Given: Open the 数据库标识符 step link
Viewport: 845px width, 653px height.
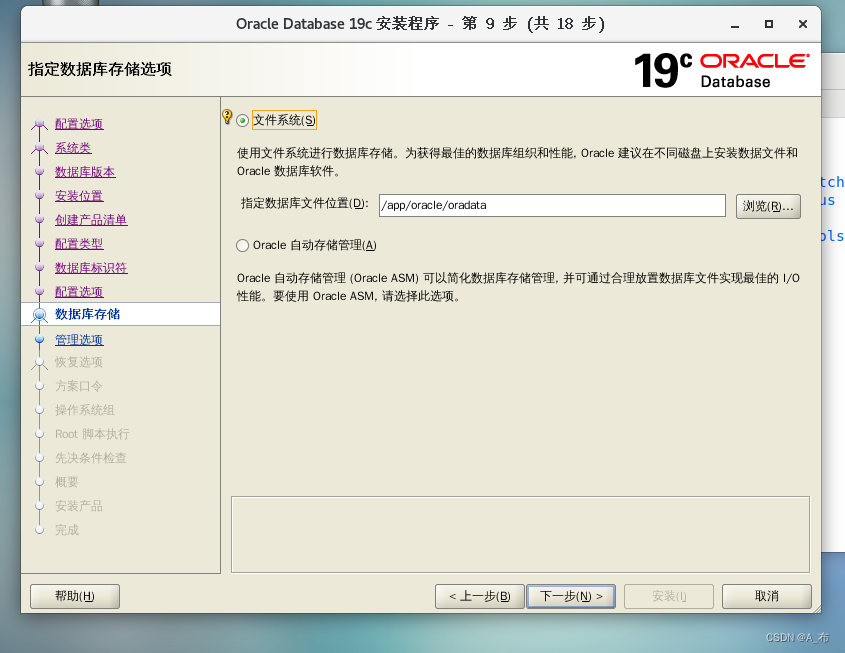Looking at the screenshot, I should [x=91, y=268].
